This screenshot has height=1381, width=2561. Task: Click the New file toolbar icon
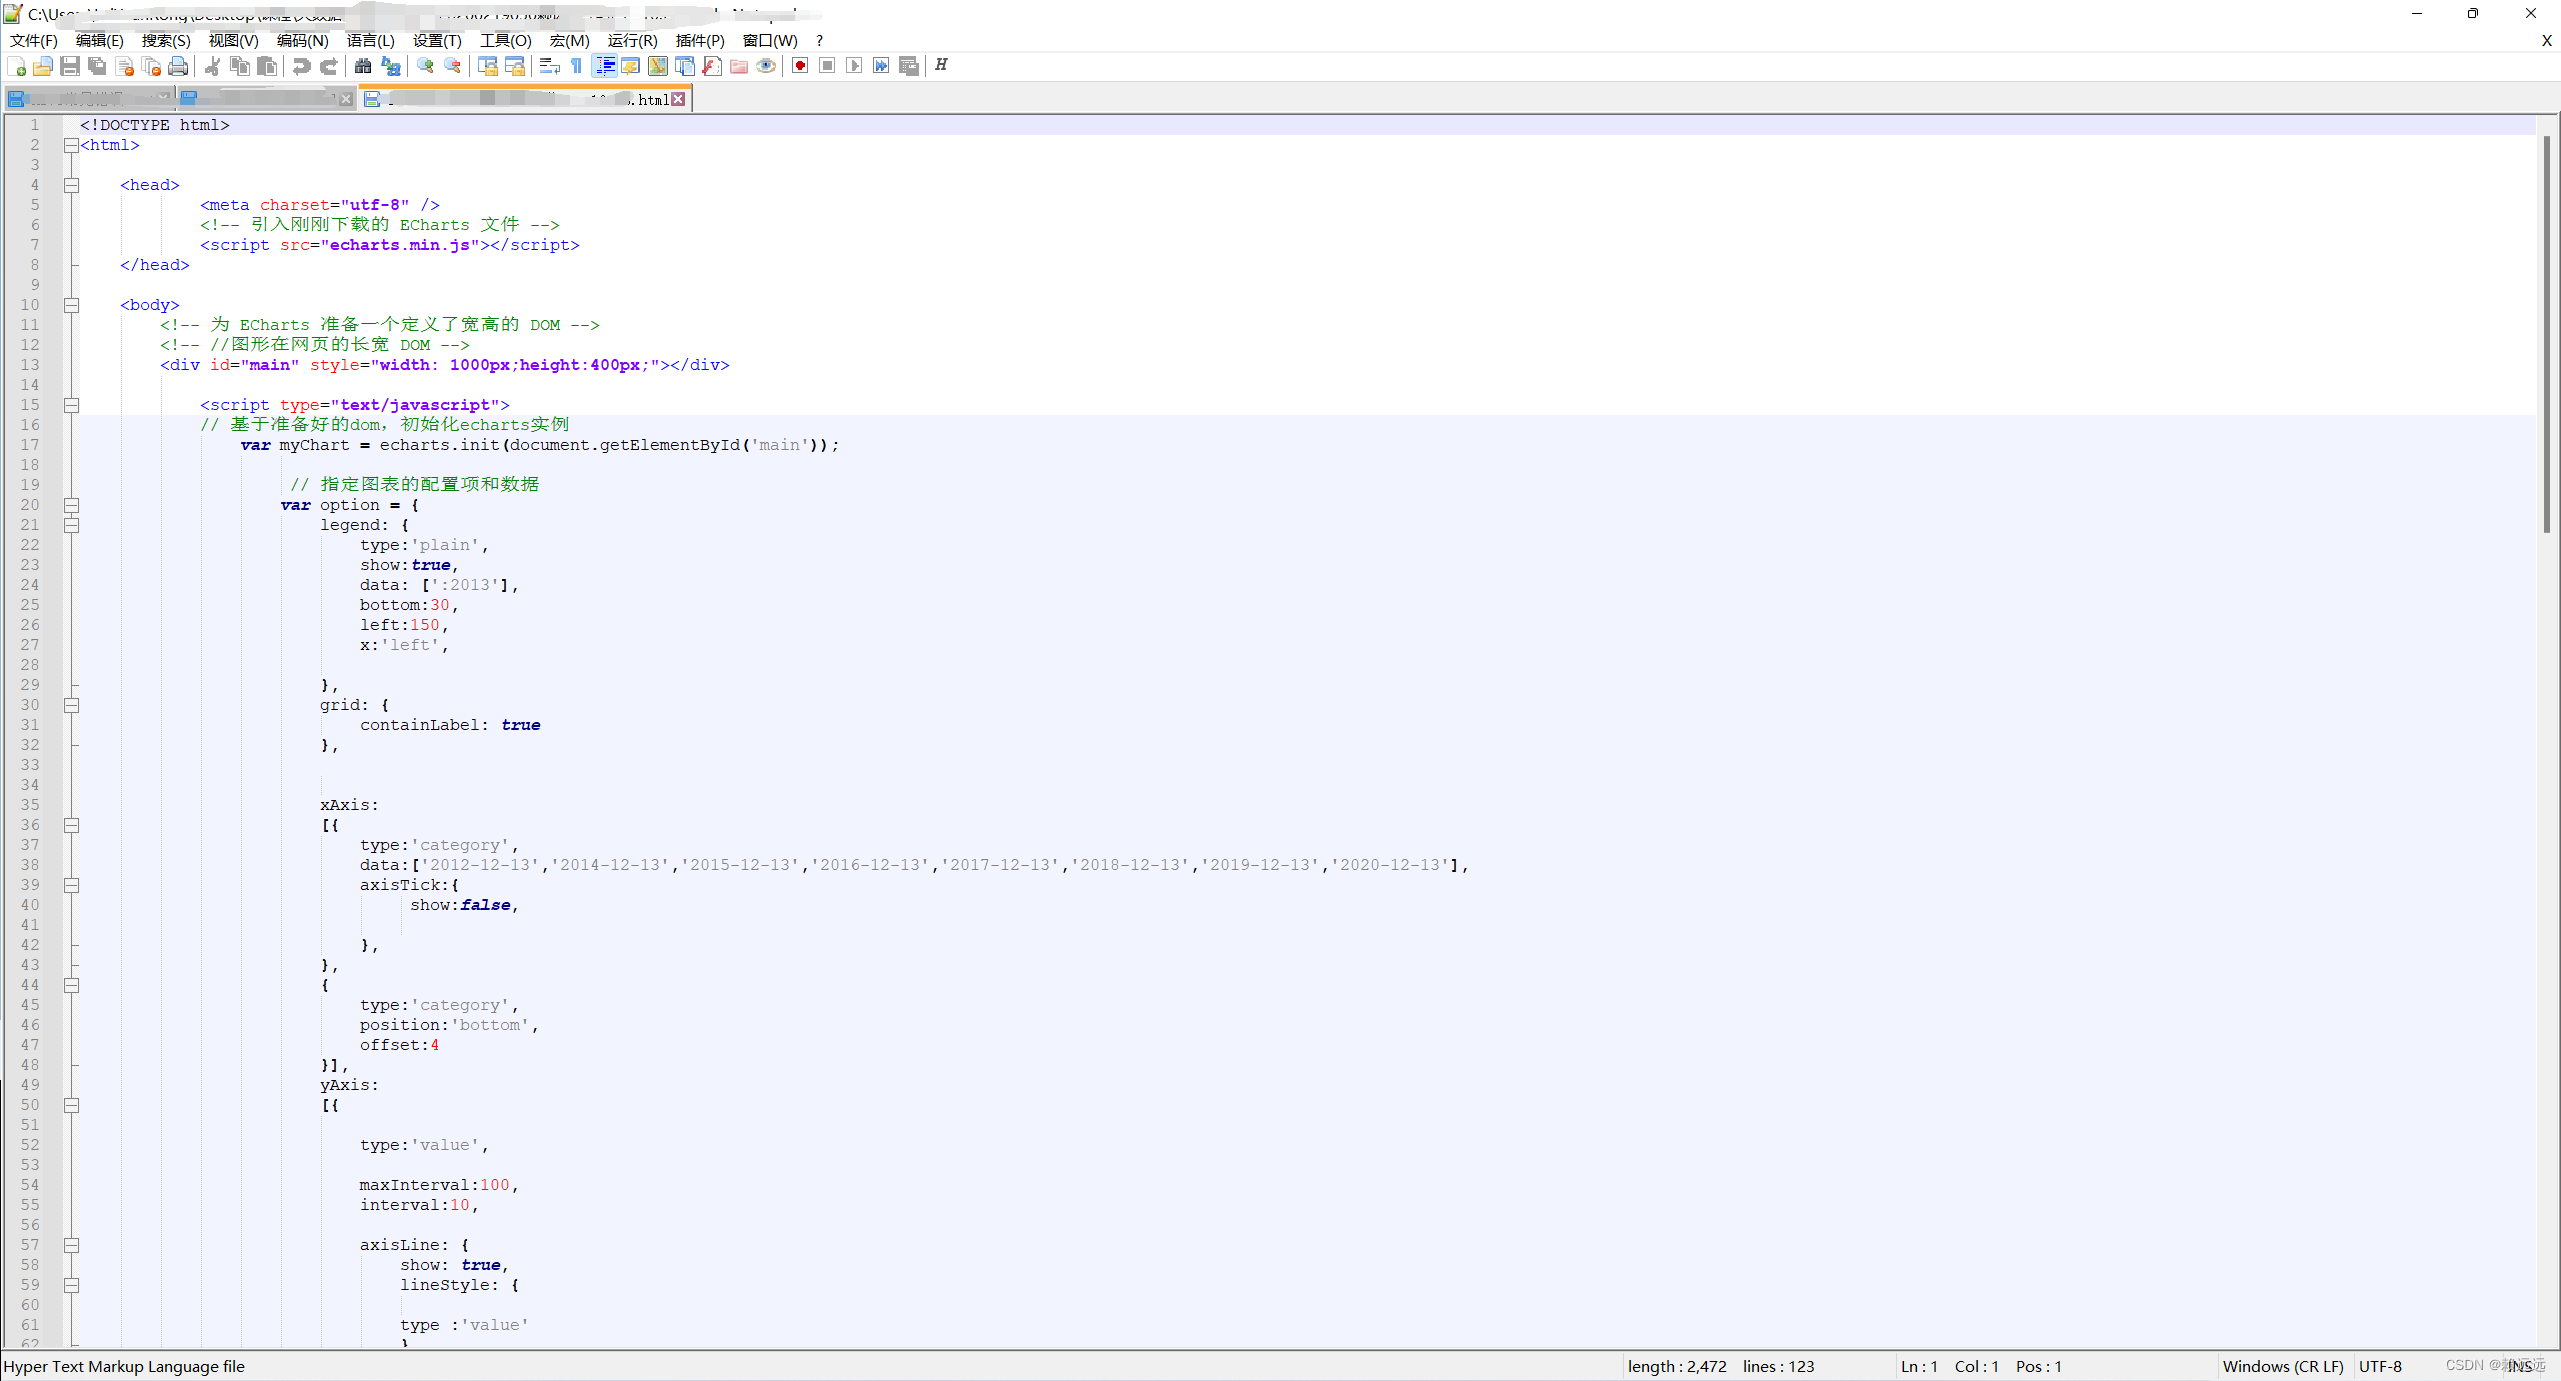17,66
